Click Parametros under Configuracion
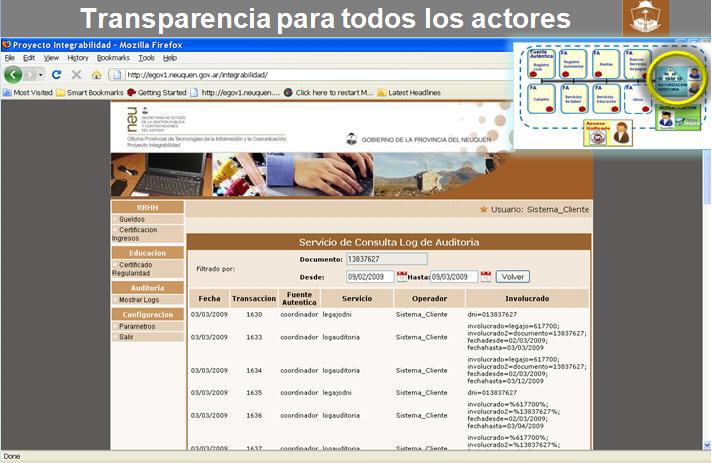This screenshot has width=712, height=463. tap(137, 326)
